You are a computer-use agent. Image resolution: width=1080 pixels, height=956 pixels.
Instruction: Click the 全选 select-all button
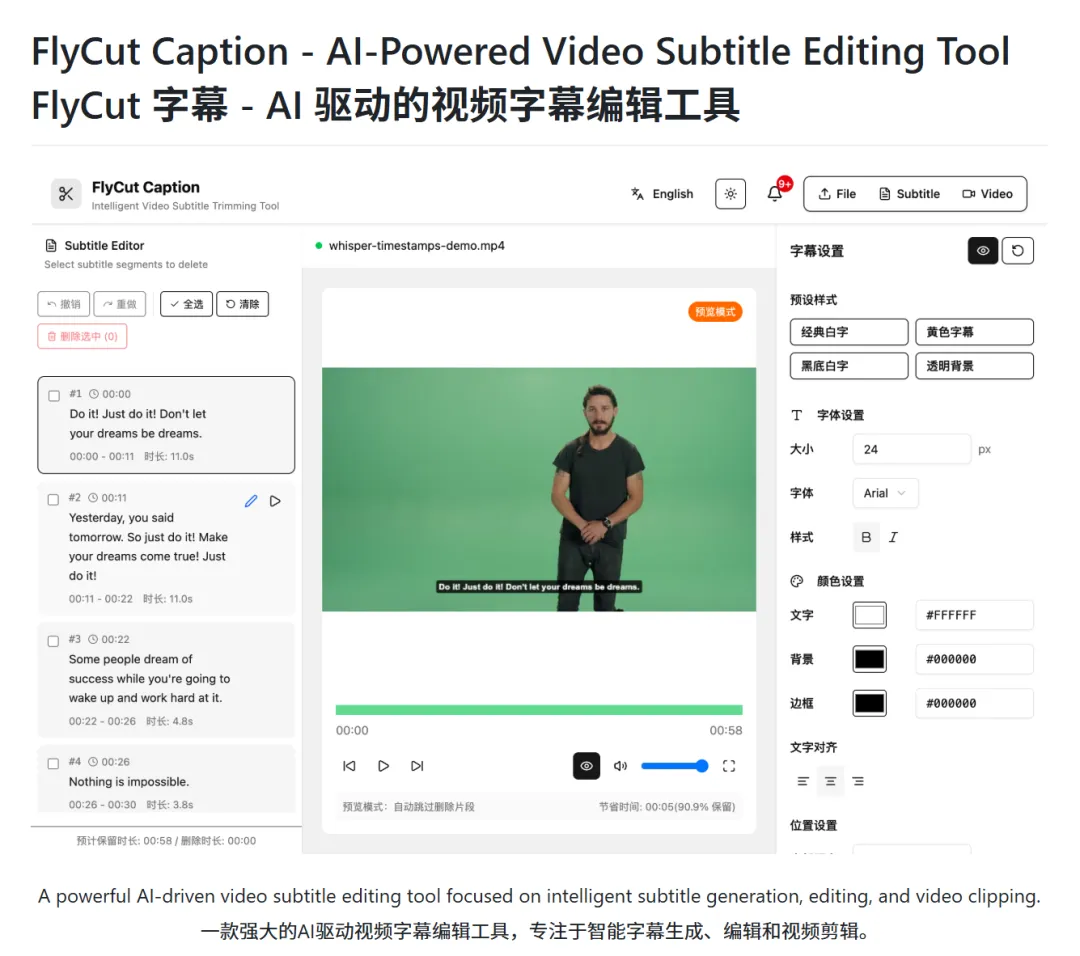(x=187, y=304)
